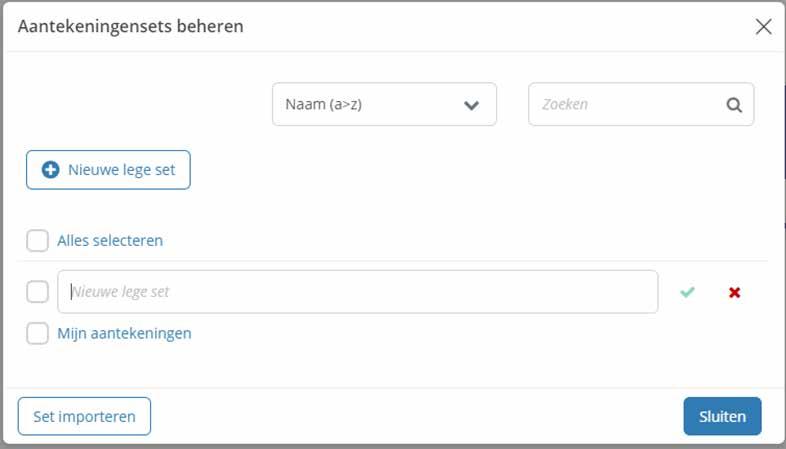Screen dimensions: 786x449
Task: Enable the Mijn aantekeningen checkbox
Action: click(x=38, y=334)
